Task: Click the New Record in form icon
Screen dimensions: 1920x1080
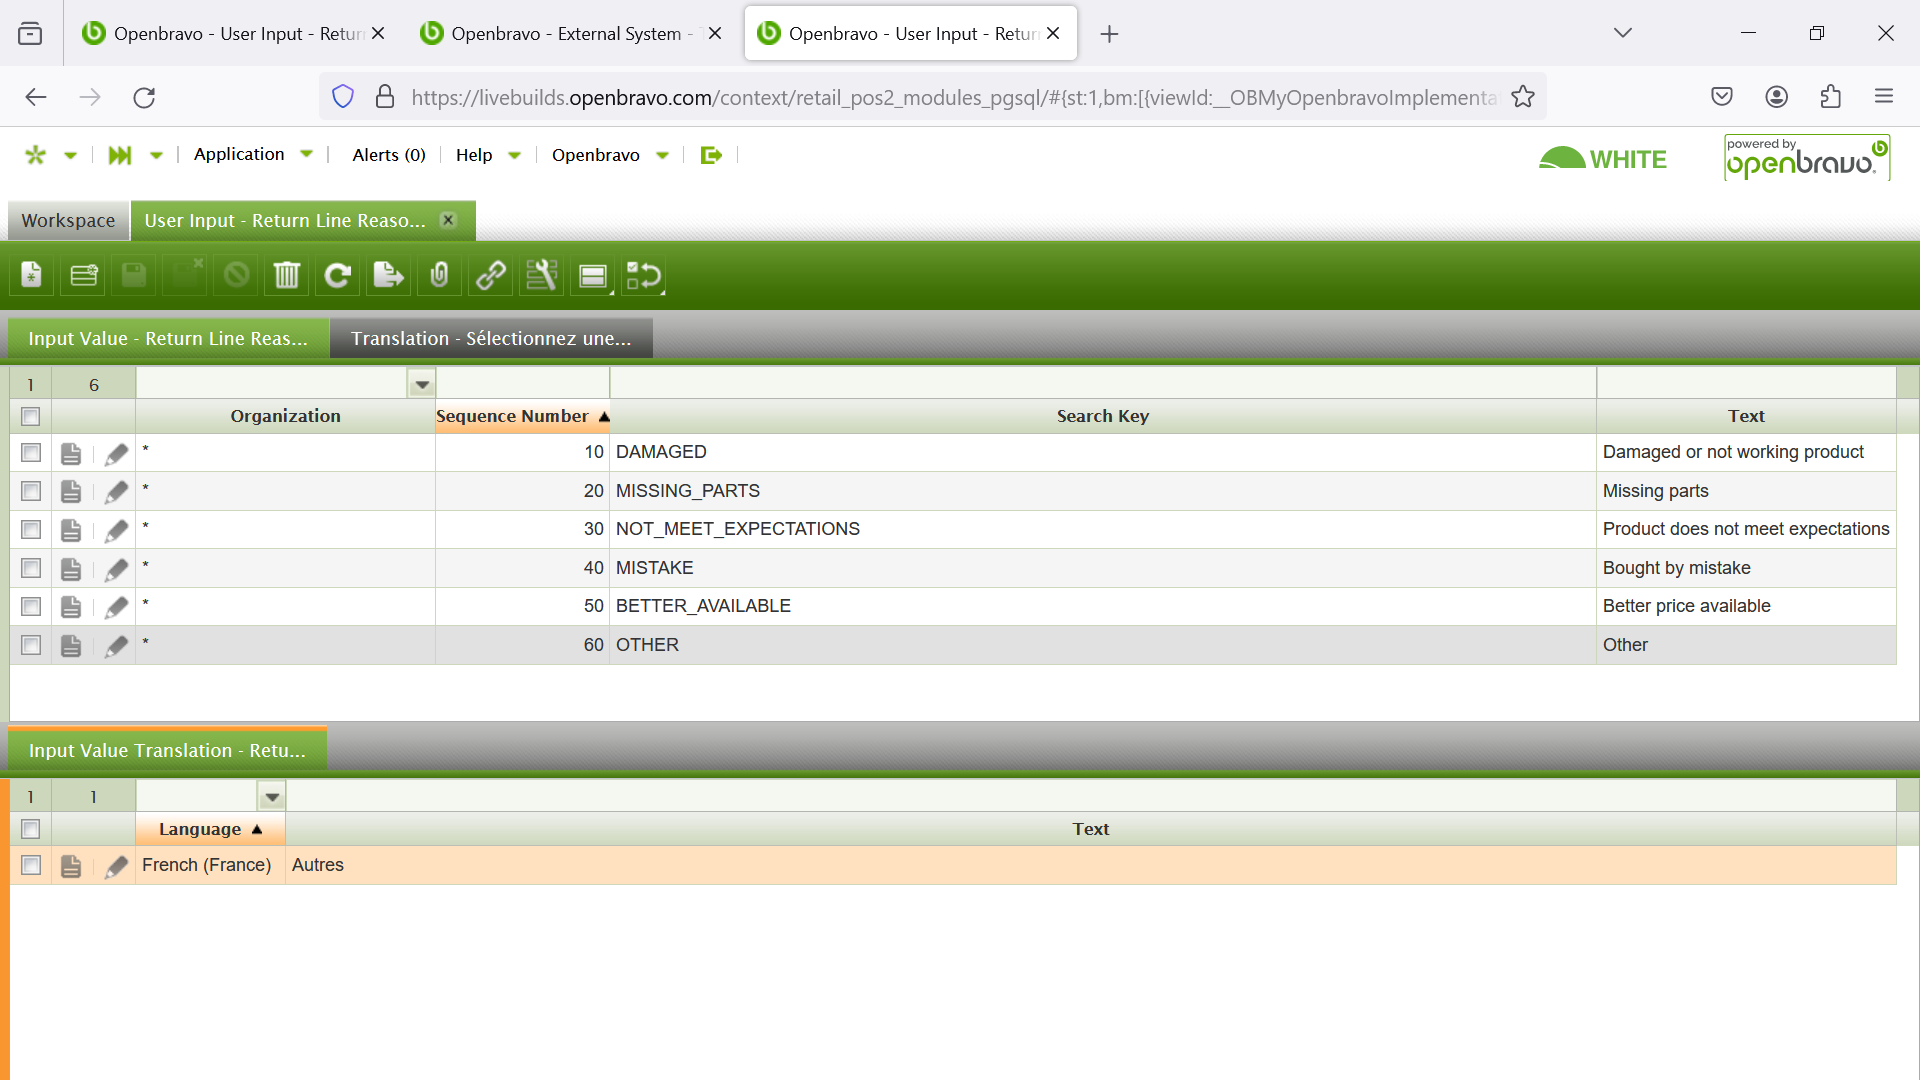Action: (x=32, y=275)
